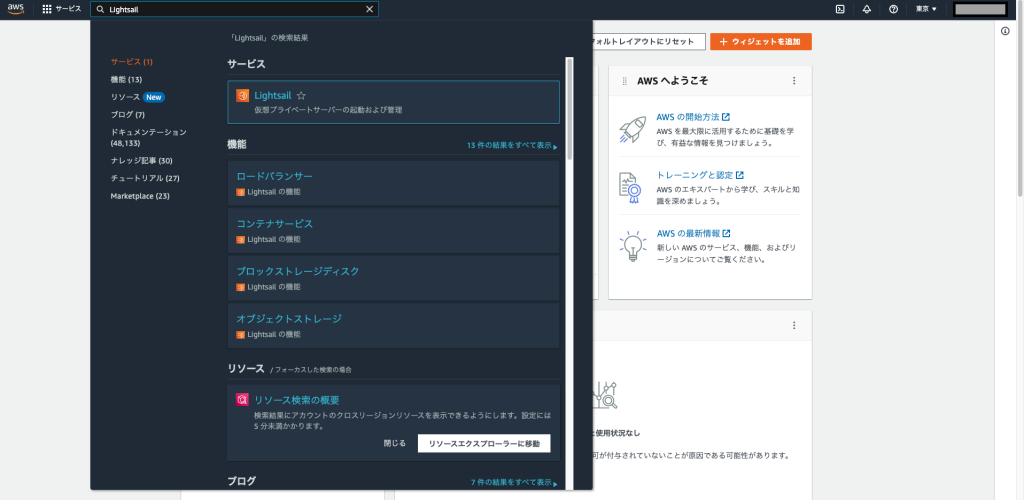Click the リソースエクスプローラーに移動 button

coord(483,443)
